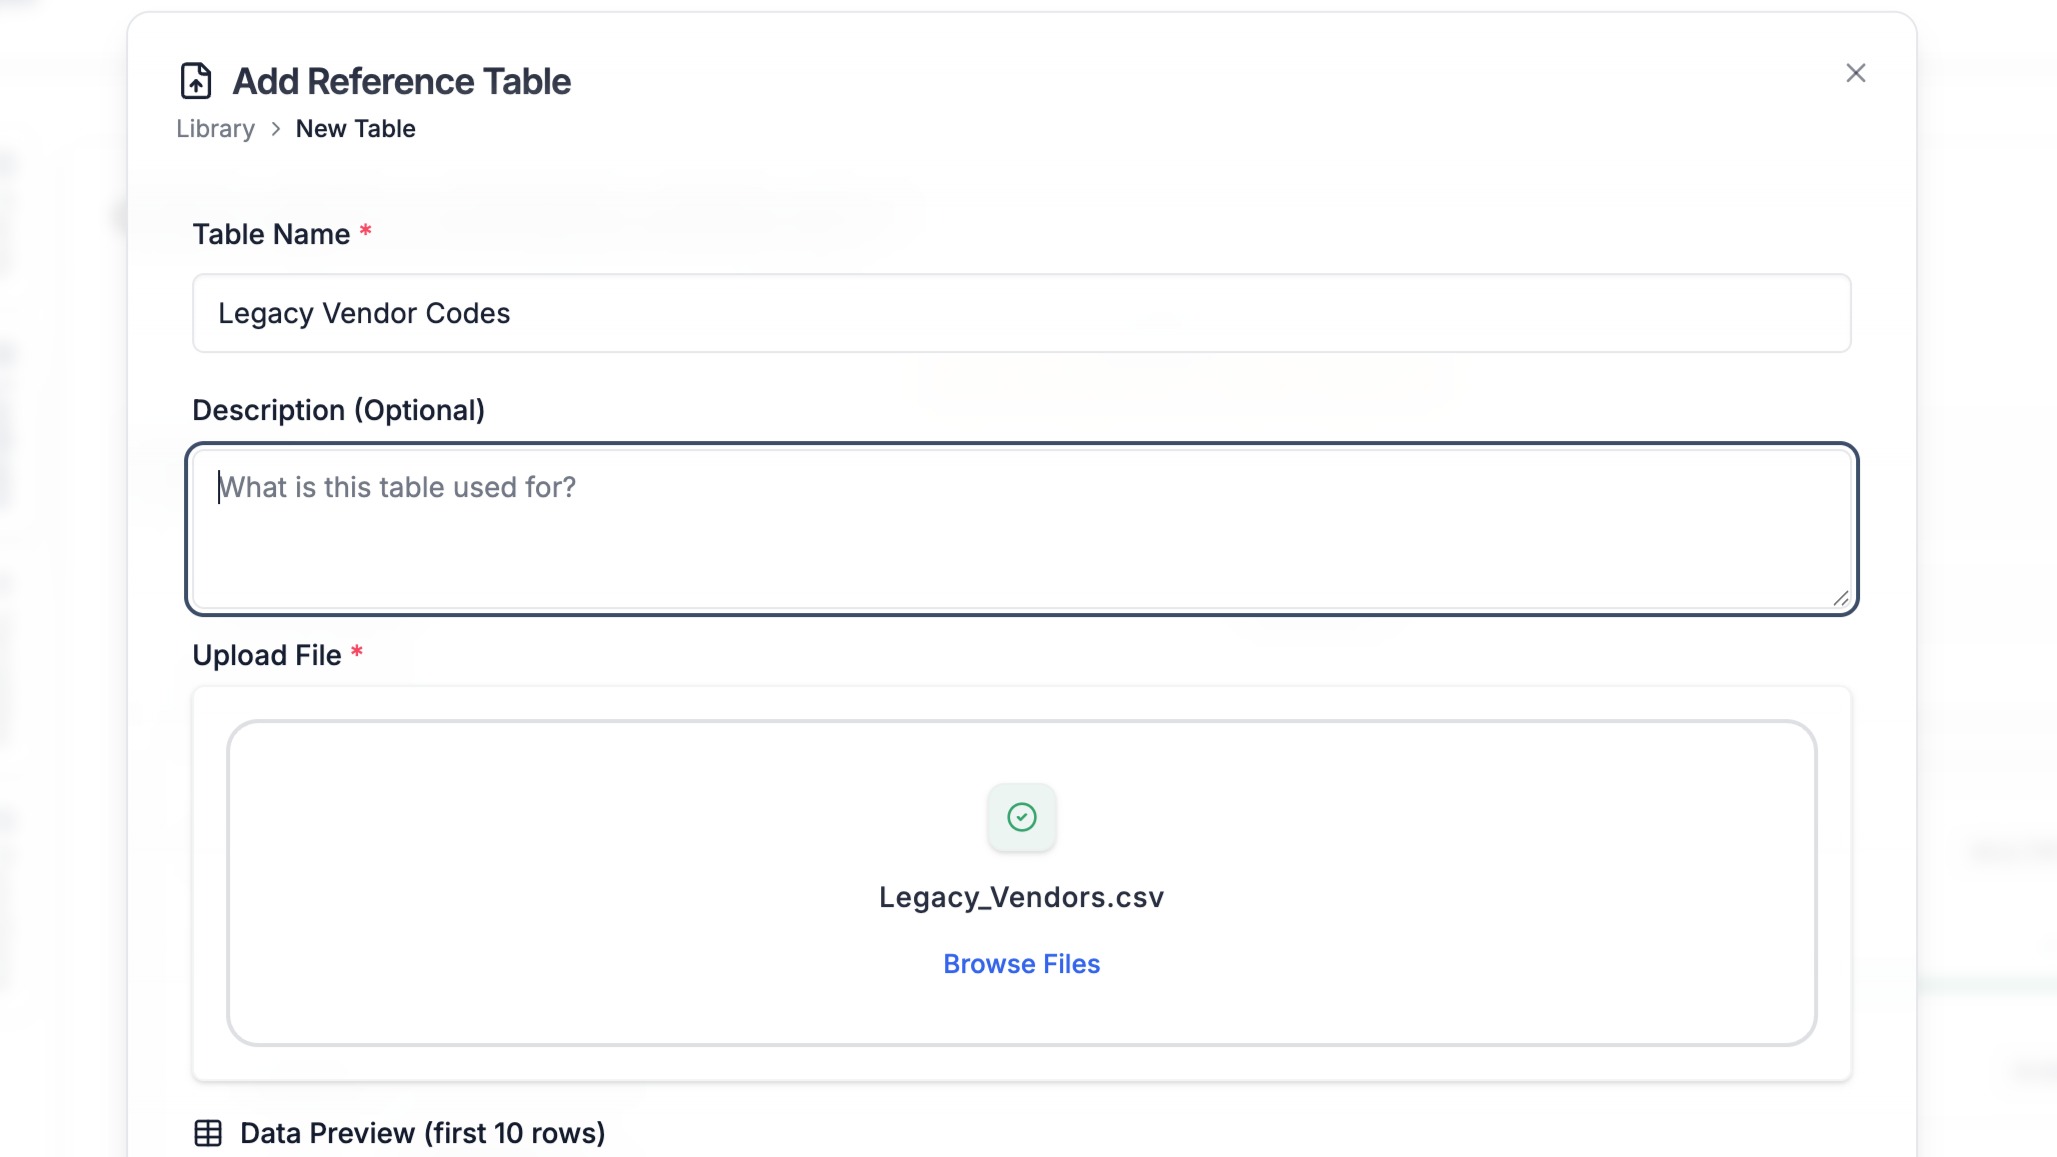
Task: Click the Data Preview (first 10 rows) heading
Action: click(421, 1133)
